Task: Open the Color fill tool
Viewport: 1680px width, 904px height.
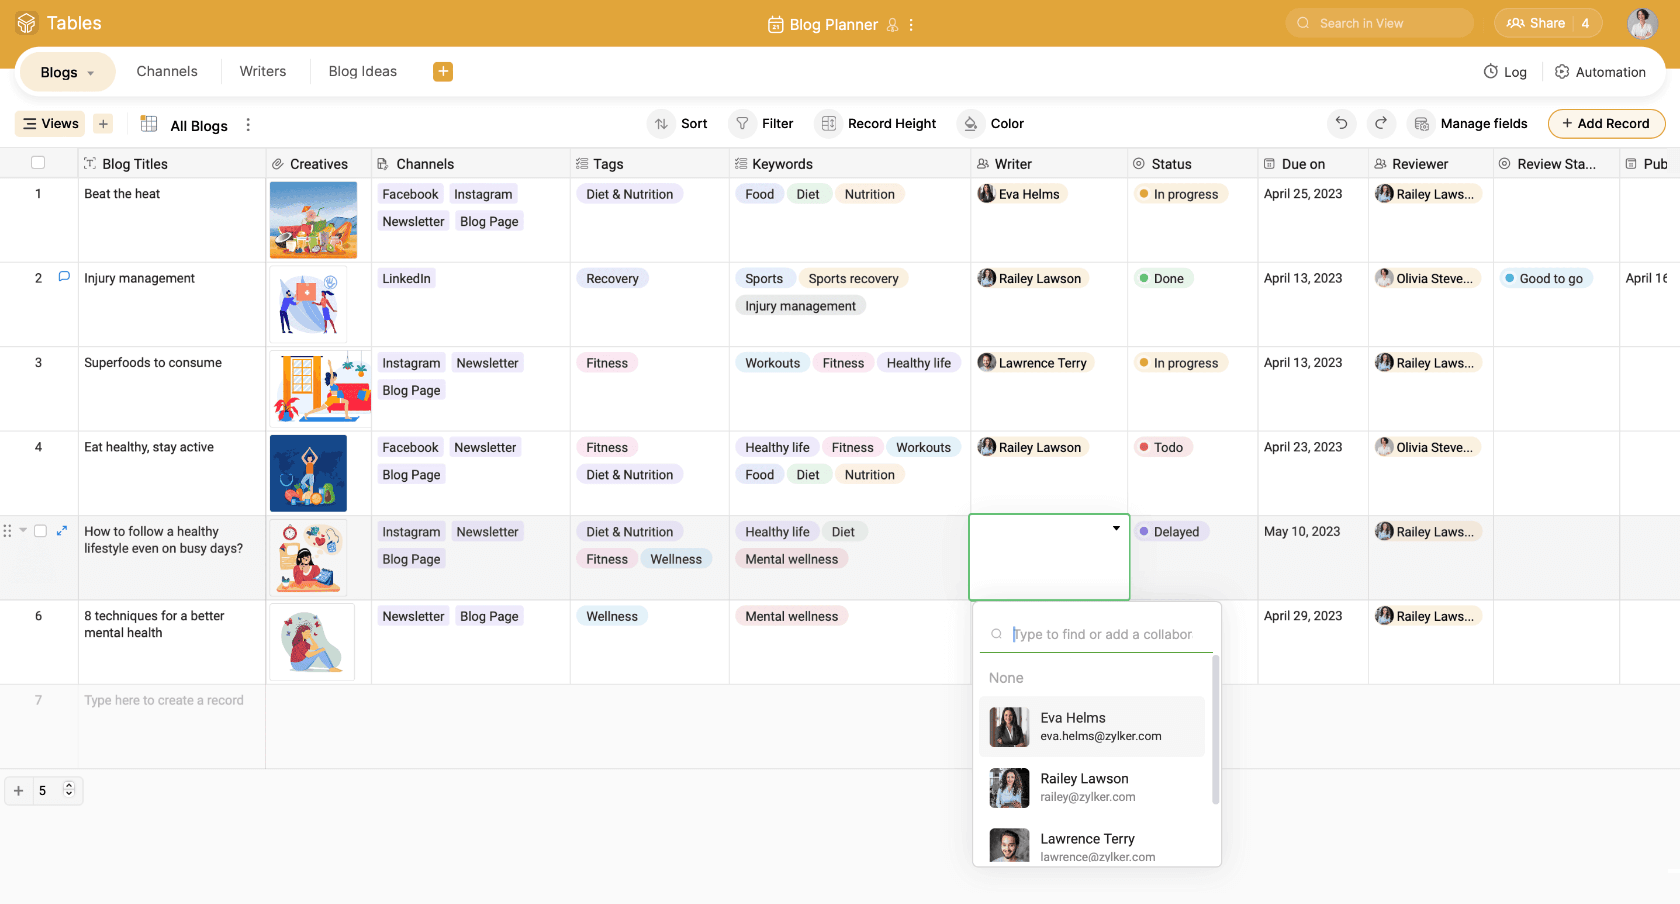Action: click(x=992, y=124)
